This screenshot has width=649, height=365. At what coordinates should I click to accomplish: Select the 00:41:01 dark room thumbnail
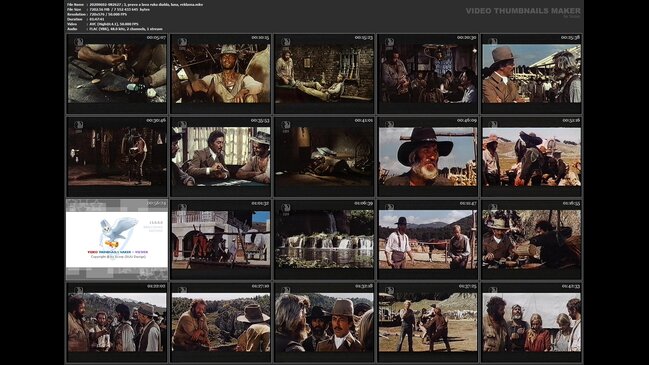tap(324, 156)
